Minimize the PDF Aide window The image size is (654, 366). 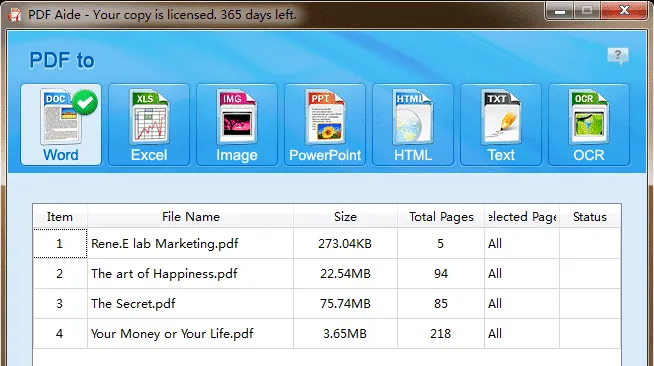(559, 10)
